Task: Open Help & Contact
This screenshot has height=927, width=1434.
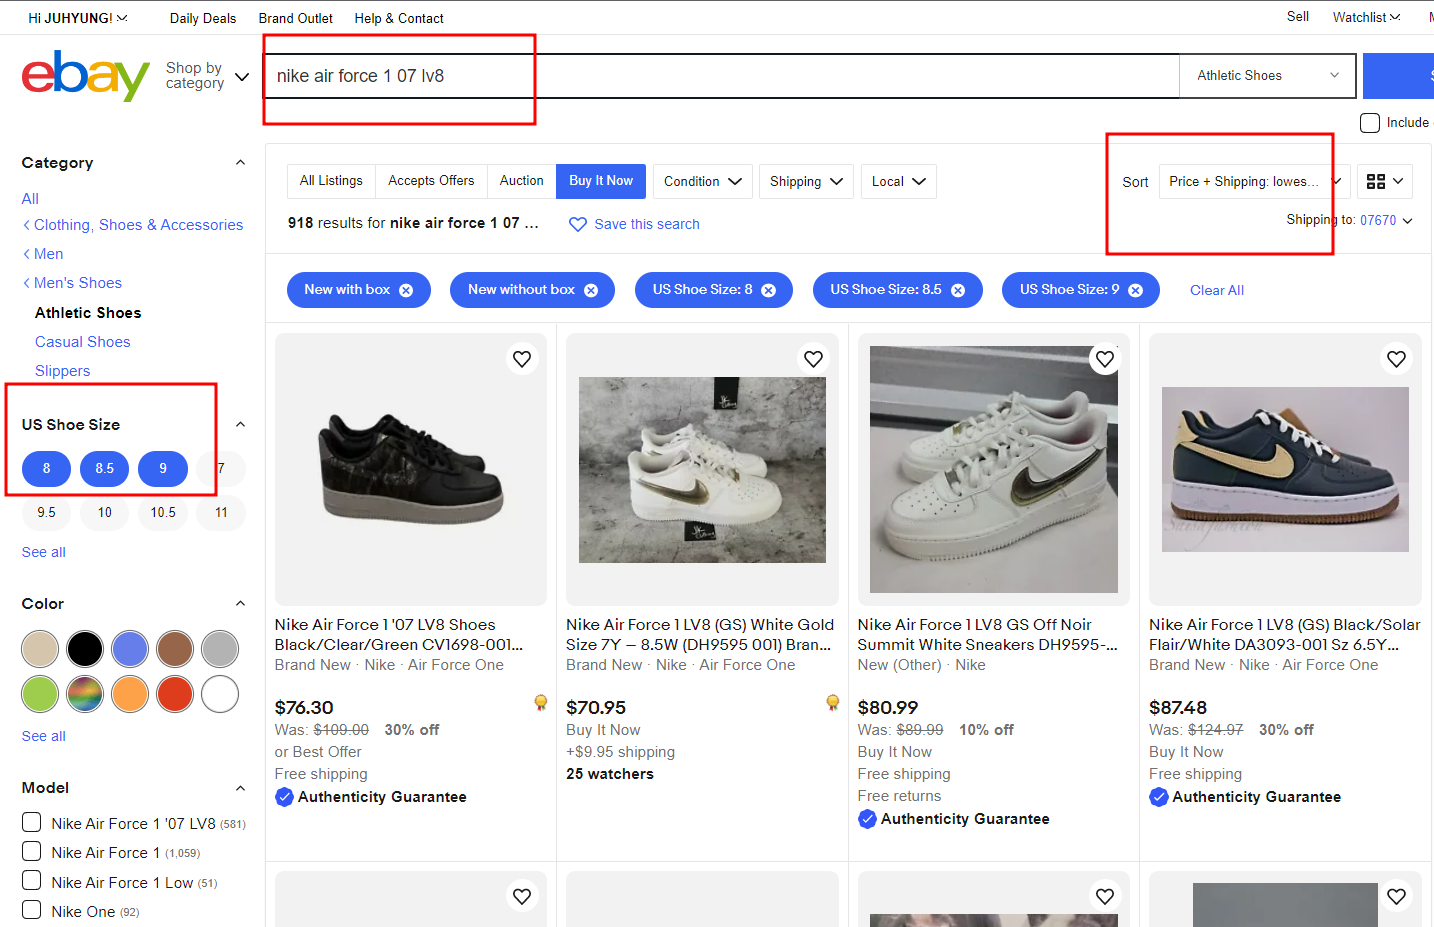Action: coord(399,18)
